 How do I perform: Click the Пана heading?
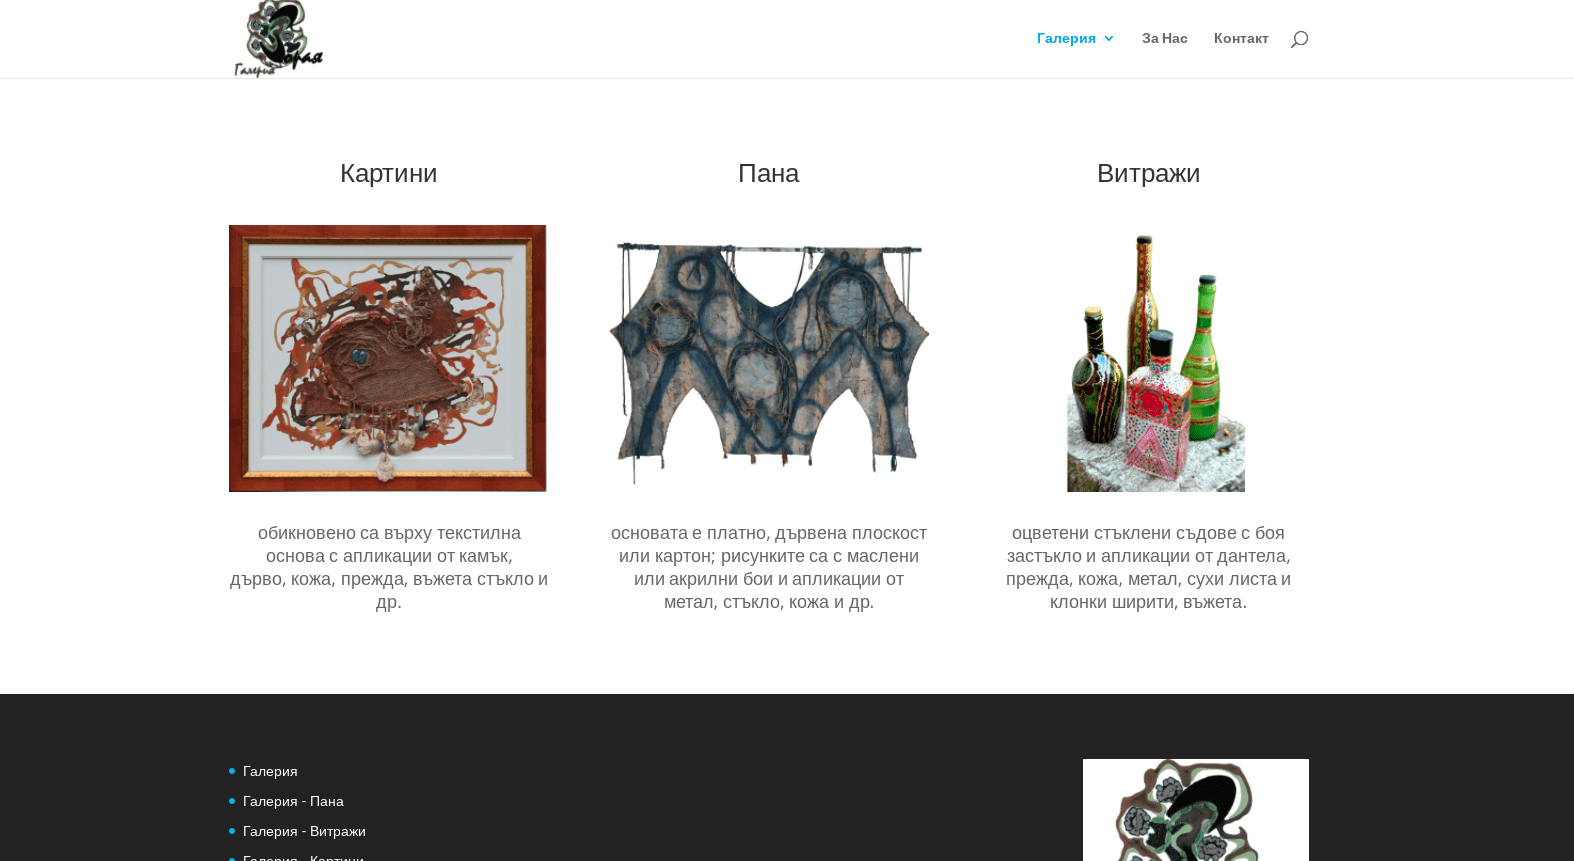768,173
